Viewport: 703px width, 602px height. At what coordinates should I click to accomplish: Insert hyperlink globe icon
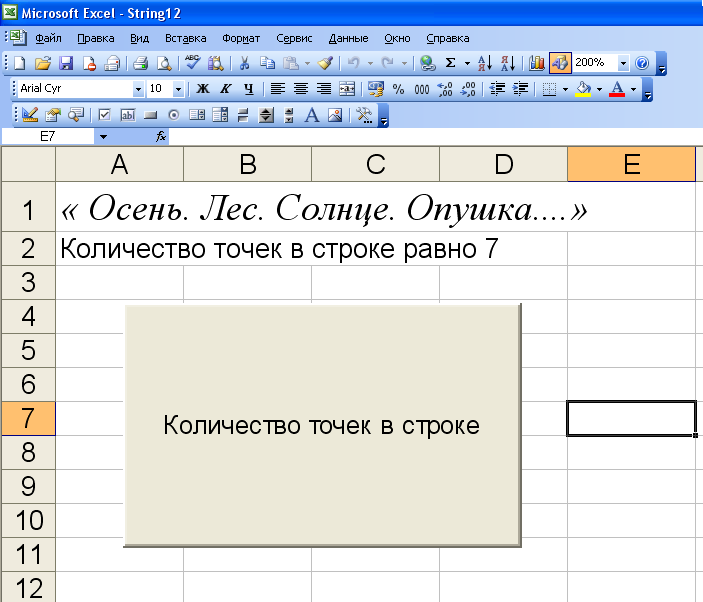pos(427,63)
